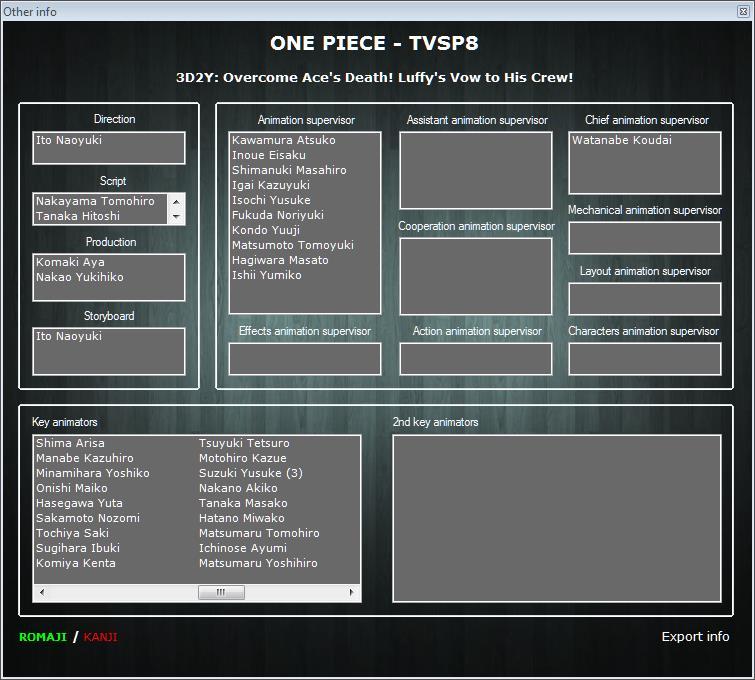The width and height of the screenshot is (755, 680).
Task: Select Matsumaru Yoshihiro key animator
Action: [x=258, y=563]
